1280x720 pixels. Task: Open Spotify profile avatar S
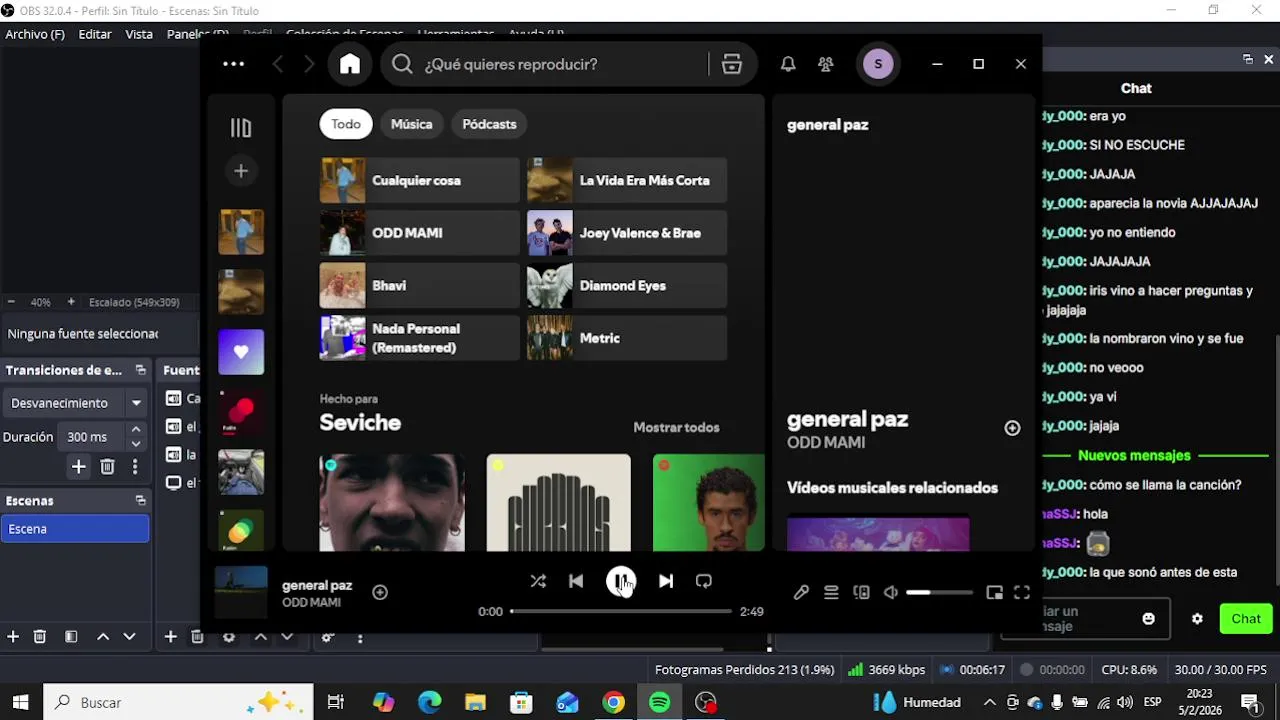878,64
